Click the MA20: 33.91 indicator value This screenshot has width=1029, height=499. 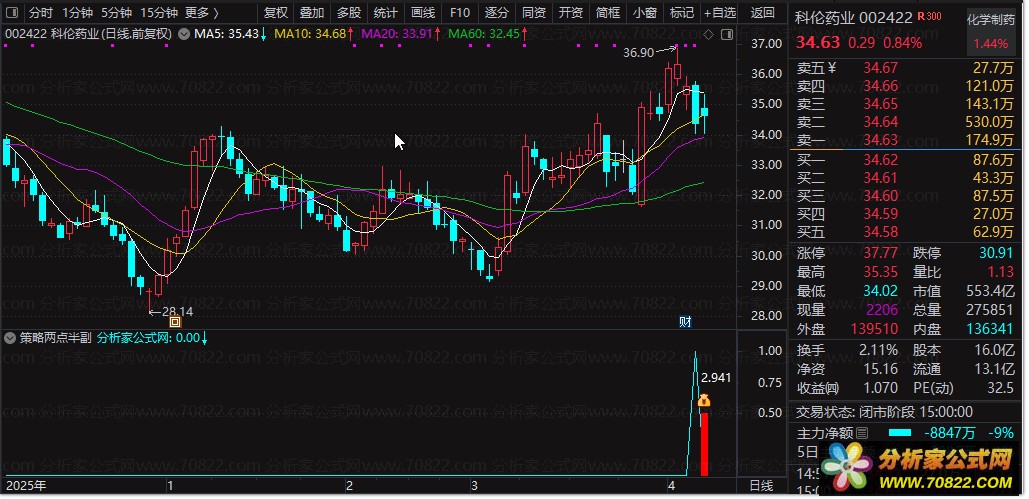399,33
